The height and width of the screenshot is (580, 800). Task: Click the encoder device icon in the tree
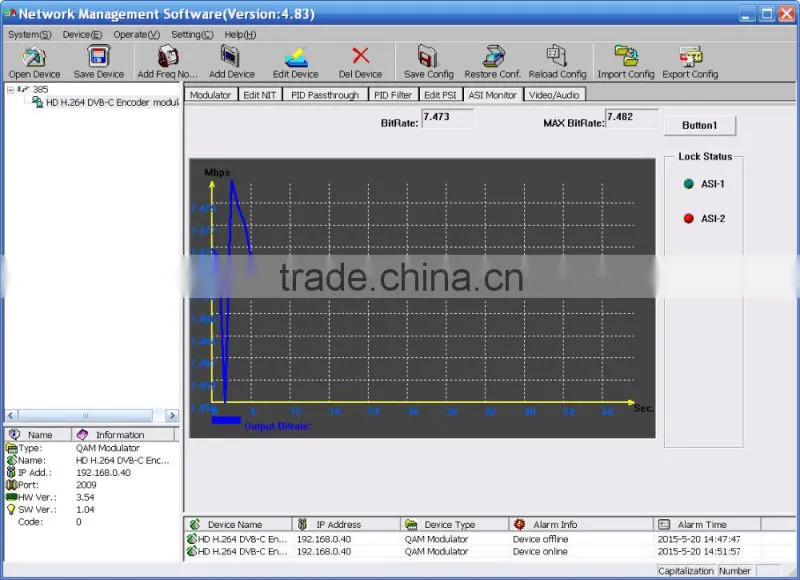38,102
